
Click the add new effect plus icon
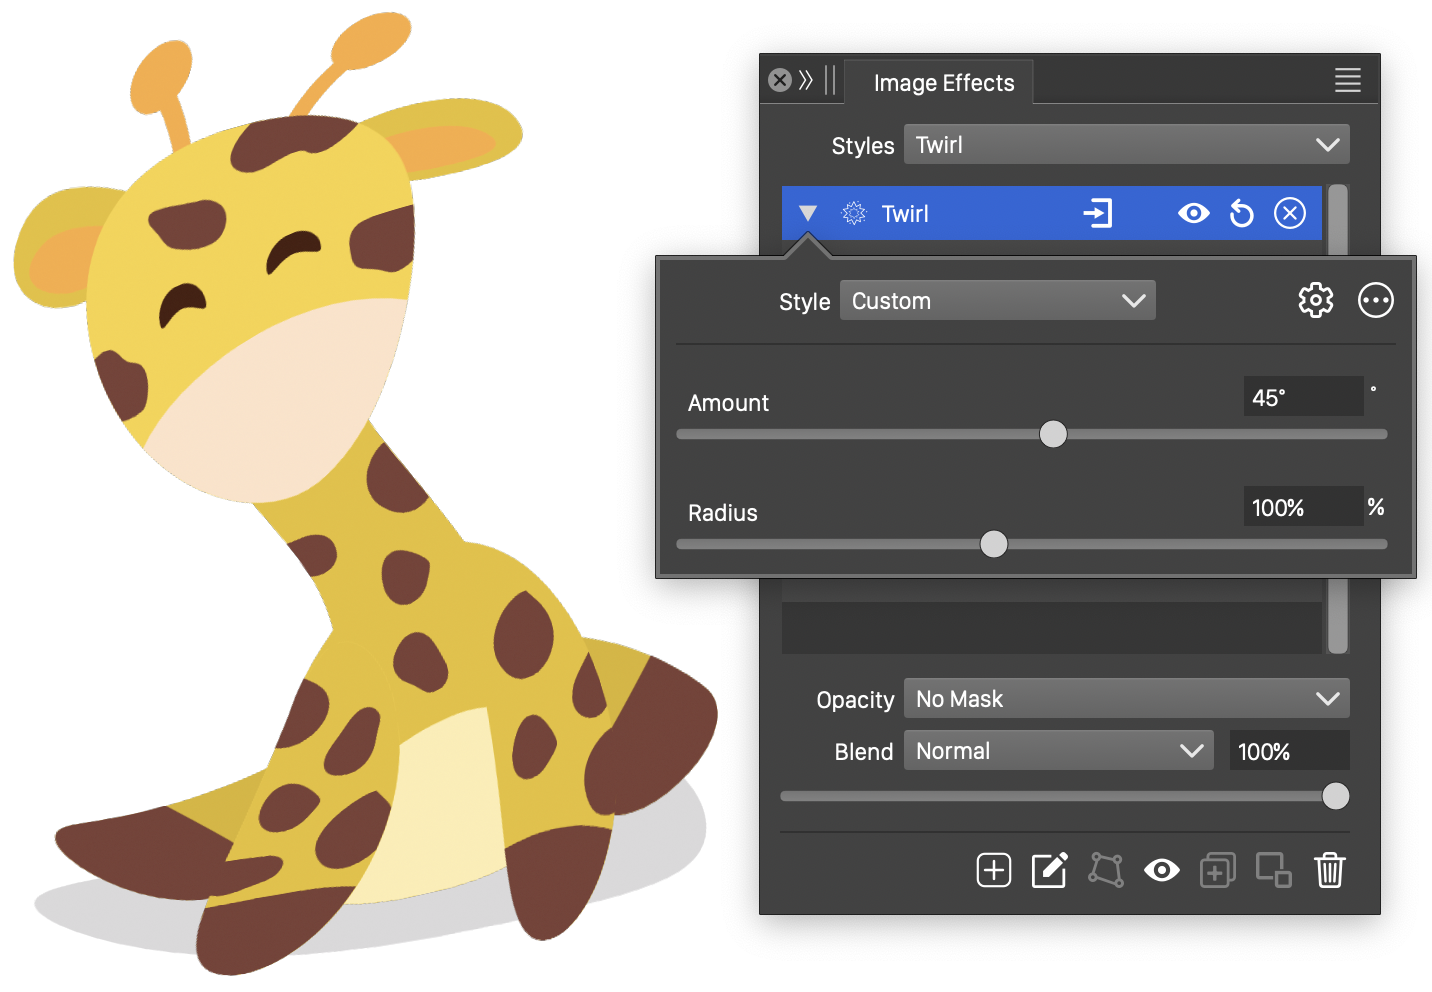pos(993,870)
